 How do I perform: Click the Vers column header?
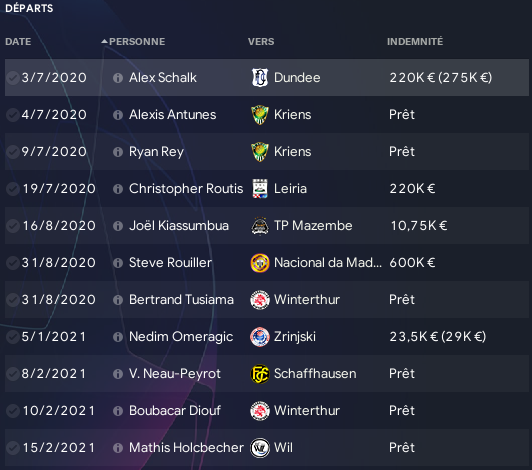[261, 41]
